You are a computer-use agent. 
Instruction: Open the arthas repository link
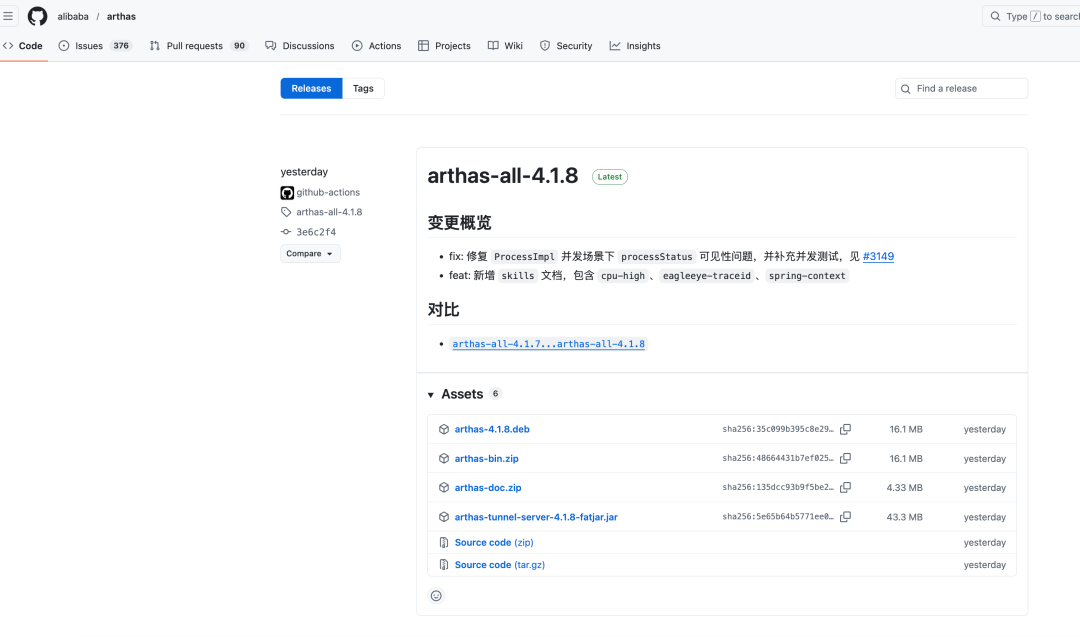coord(121,17)
